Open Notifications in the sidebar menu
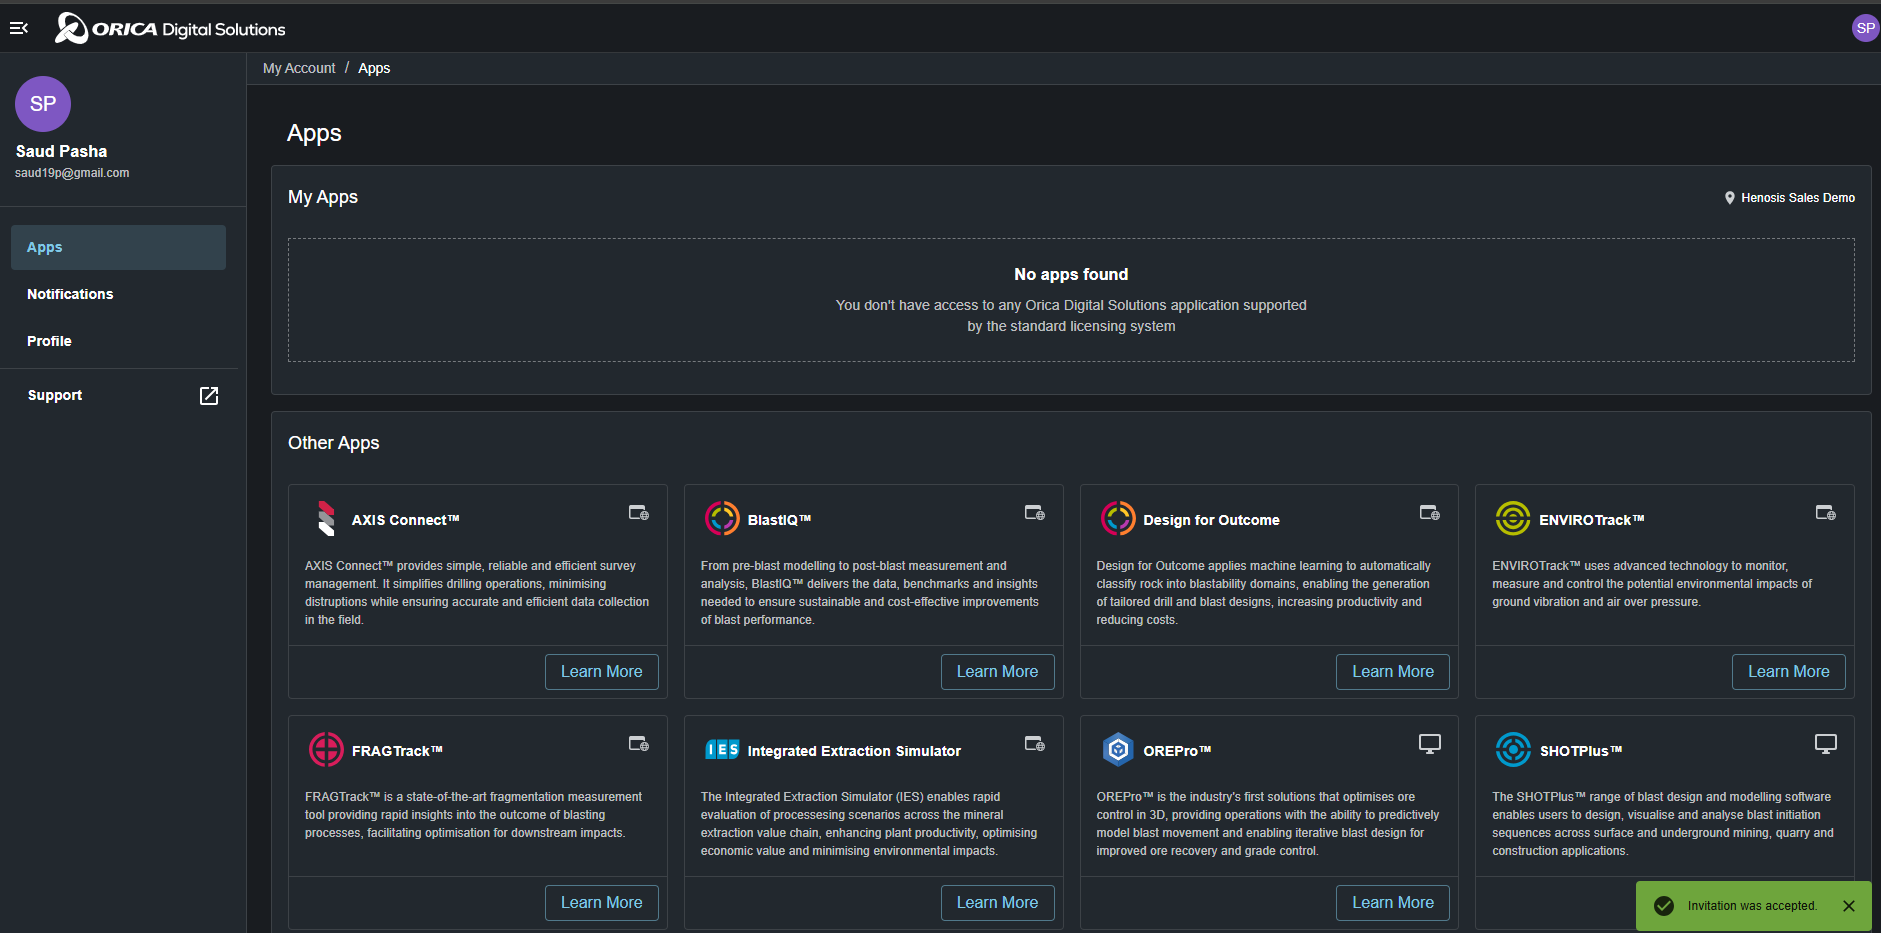 [x=118, y=294]
